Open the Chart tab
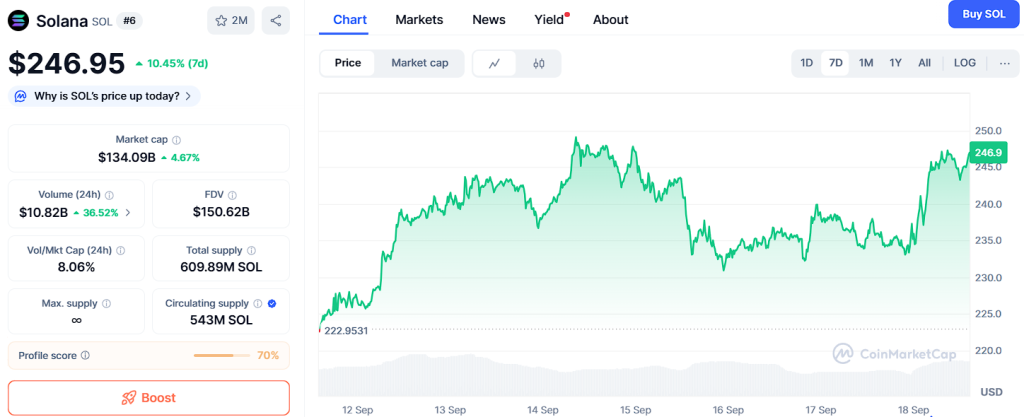Screen dimensions: 1024x417 point(350,20)
